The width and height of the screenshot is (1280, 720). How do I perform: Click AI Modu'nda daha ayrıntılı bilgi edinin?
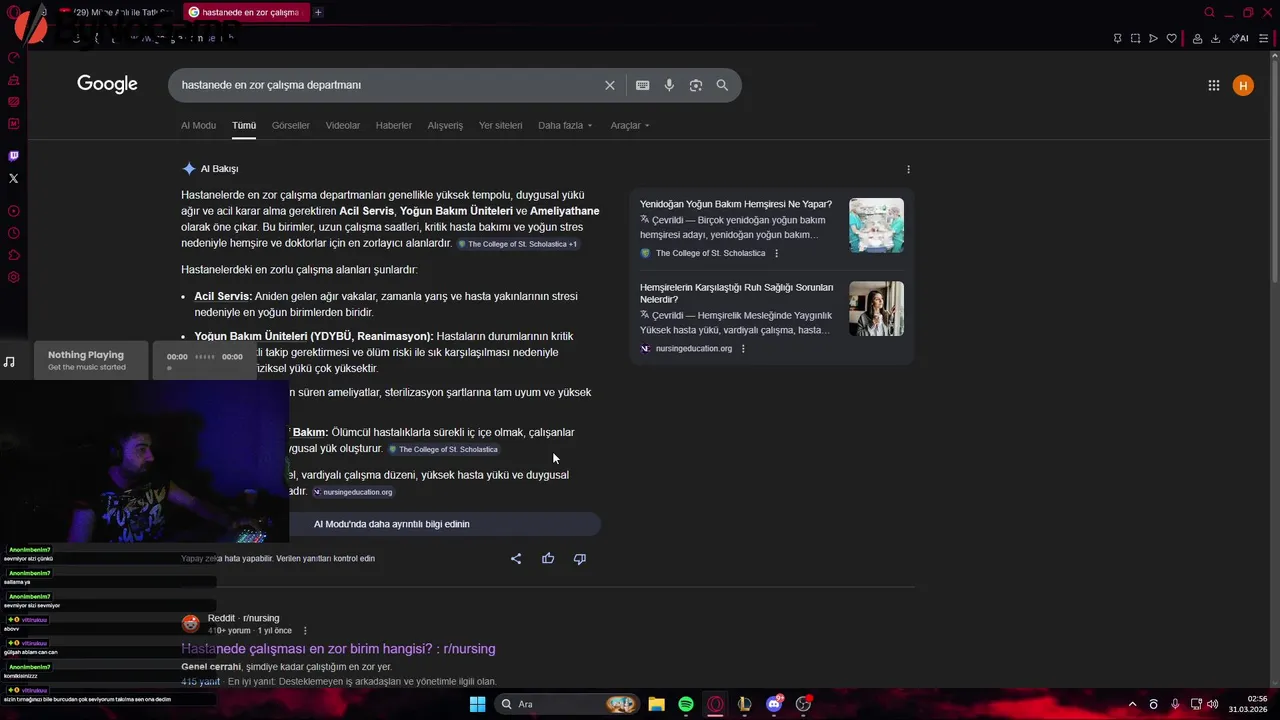(391, 524)
